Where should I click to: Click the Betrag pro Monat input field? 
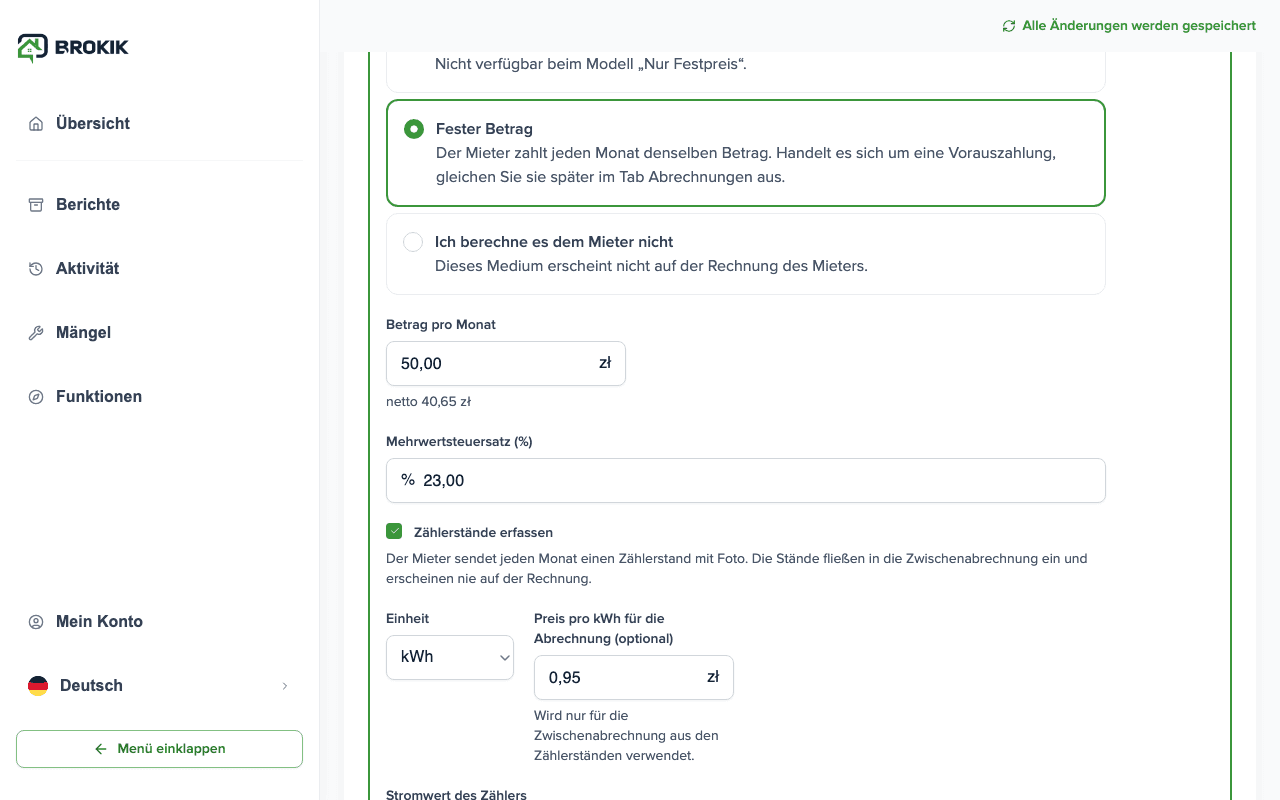[x=506, y=363]
